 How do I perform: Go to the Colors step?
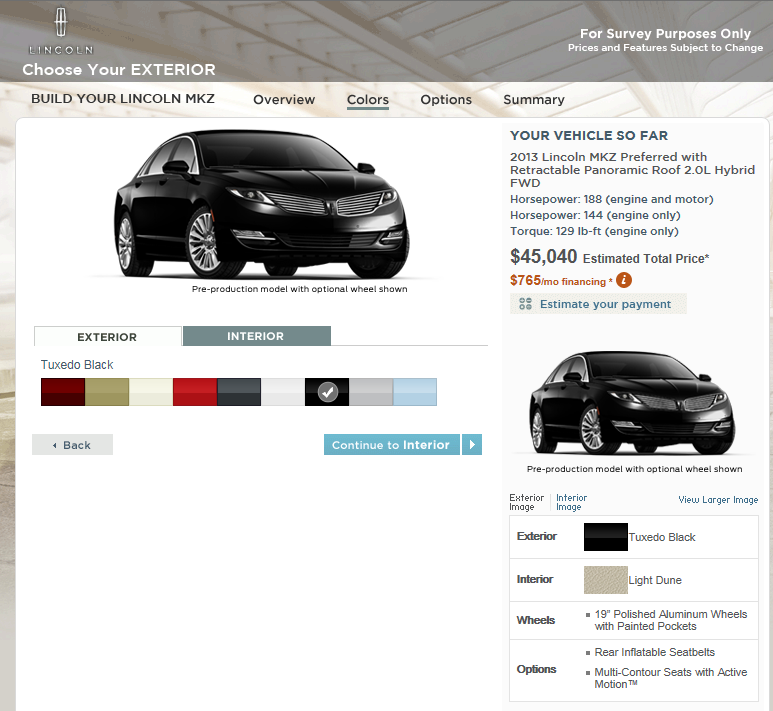[368, 100]
